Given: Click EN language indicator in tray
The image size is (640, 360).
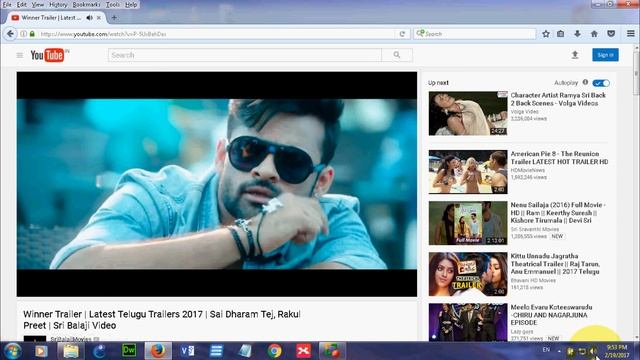Looking at the screenshot, I should [546, 350].
